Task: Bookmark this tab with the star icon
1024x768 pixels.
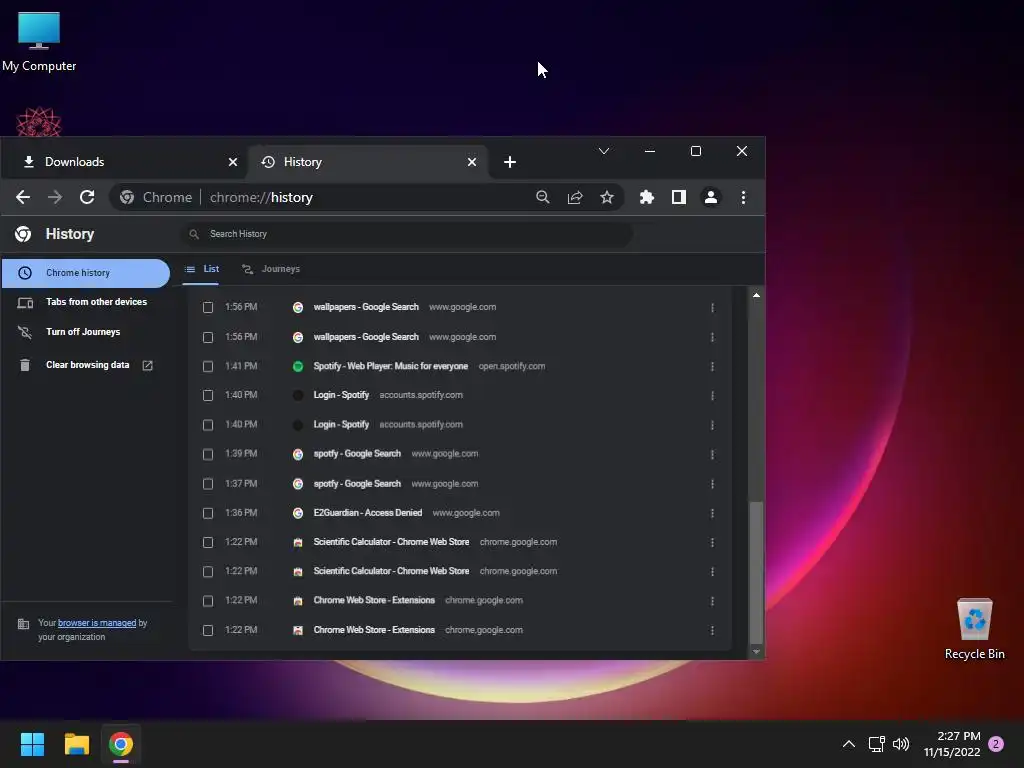Action: pos(607,197)
